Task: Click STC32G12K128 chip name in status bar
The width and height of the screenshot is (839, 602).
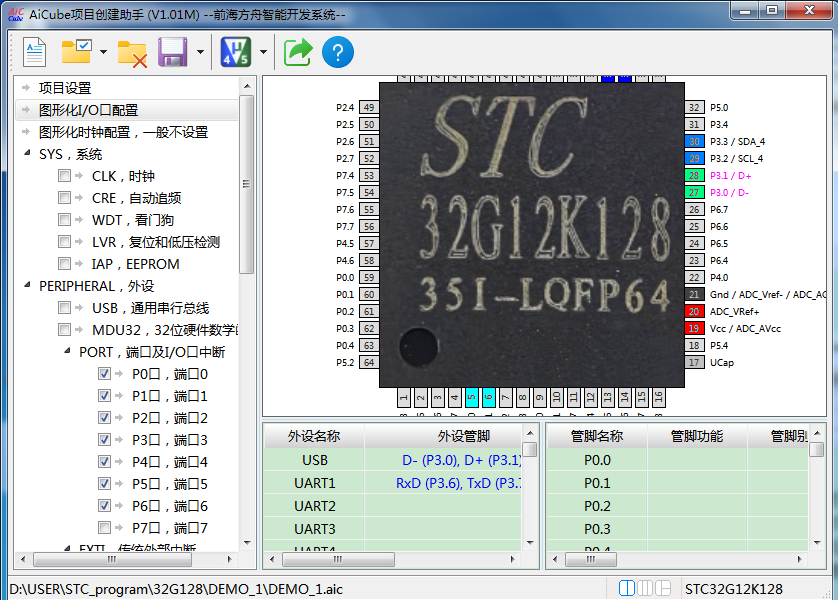Action: [x=734, y=589]
